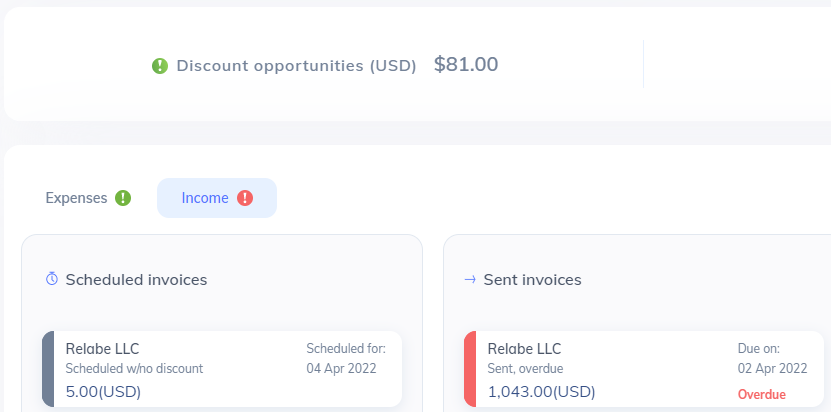
Task: Click Relabe LLC name in sent invoice card
Action: 524,349
